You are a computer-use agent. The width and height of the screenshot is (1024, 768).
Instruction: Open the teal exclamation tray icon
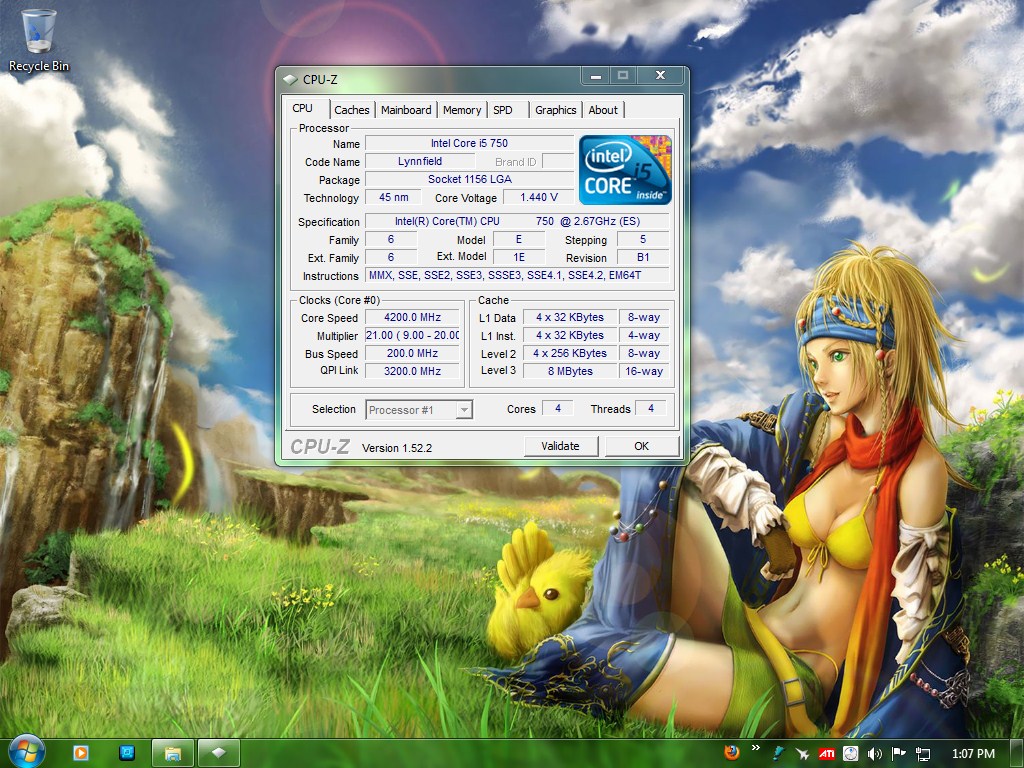click(778, 754)
